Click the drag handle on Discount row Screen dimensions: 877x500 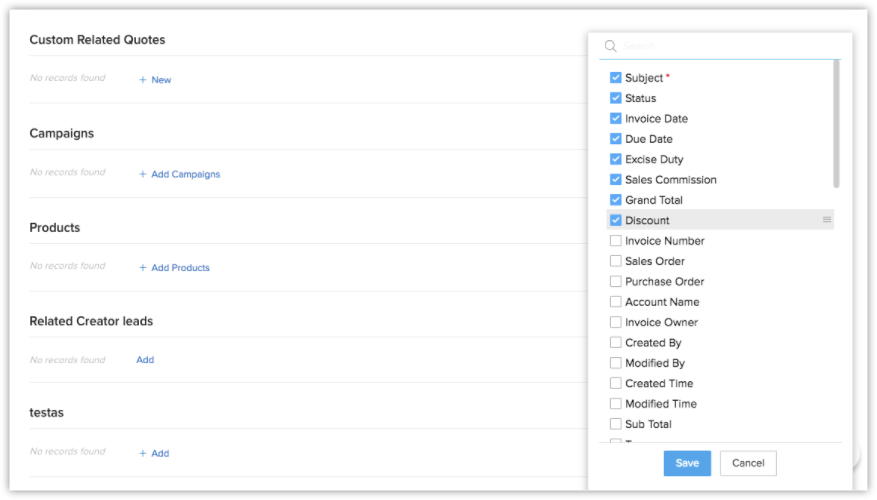click(x=827, y=220)
